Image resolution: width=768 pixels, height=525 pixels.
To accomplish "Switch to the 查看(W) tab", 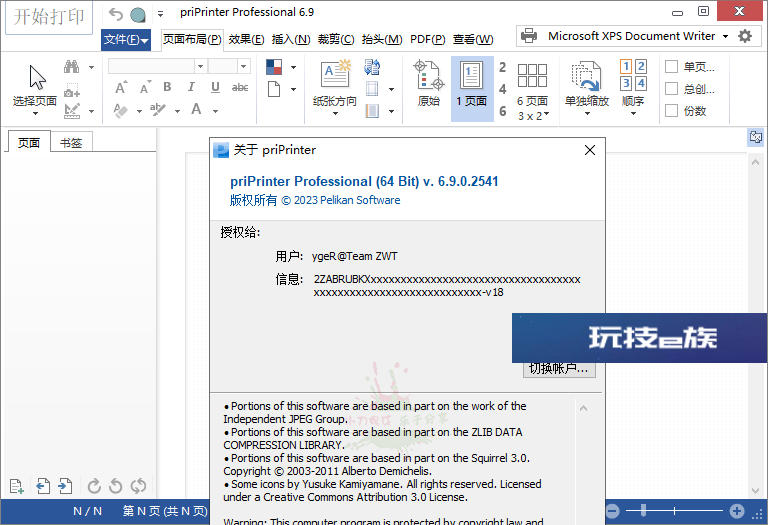I will [473, 39].
